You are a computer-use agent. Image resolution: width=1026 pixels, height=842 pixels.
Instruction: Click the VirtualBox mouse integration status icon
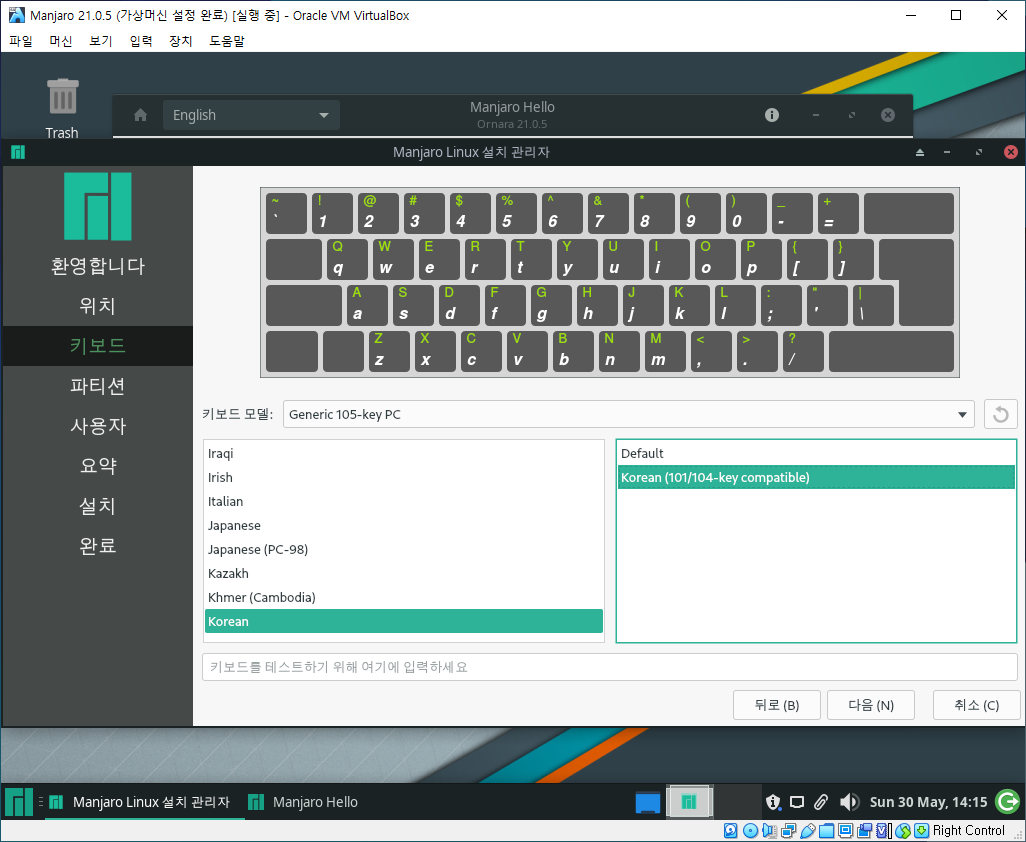pyautogui.click(x=903, y=831)
